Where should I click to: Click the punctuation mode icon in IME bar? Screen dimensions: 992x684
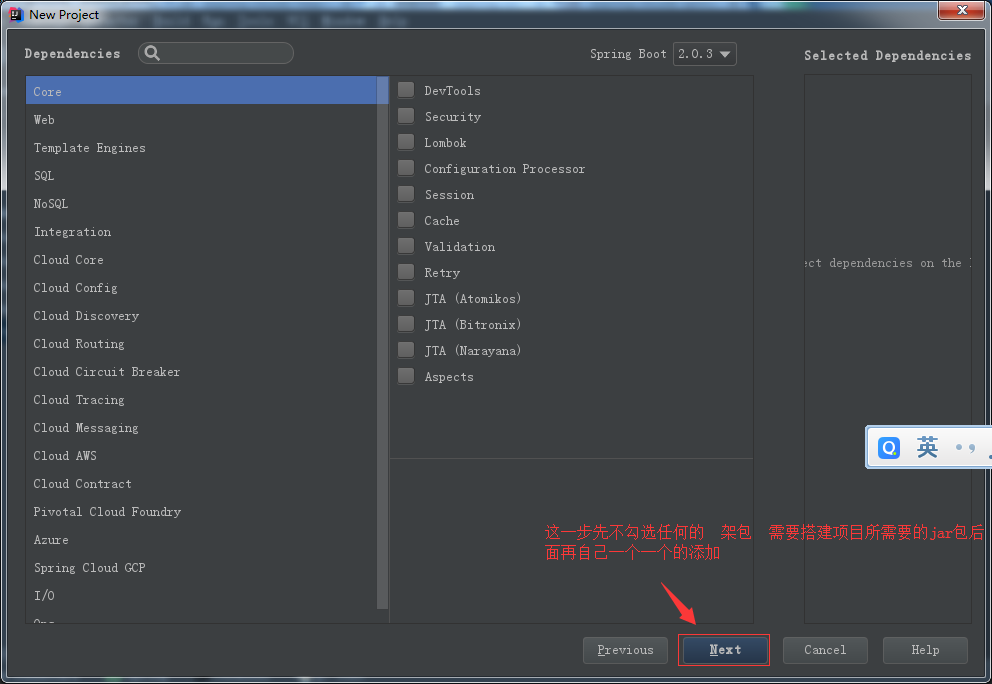pos(965,448)
